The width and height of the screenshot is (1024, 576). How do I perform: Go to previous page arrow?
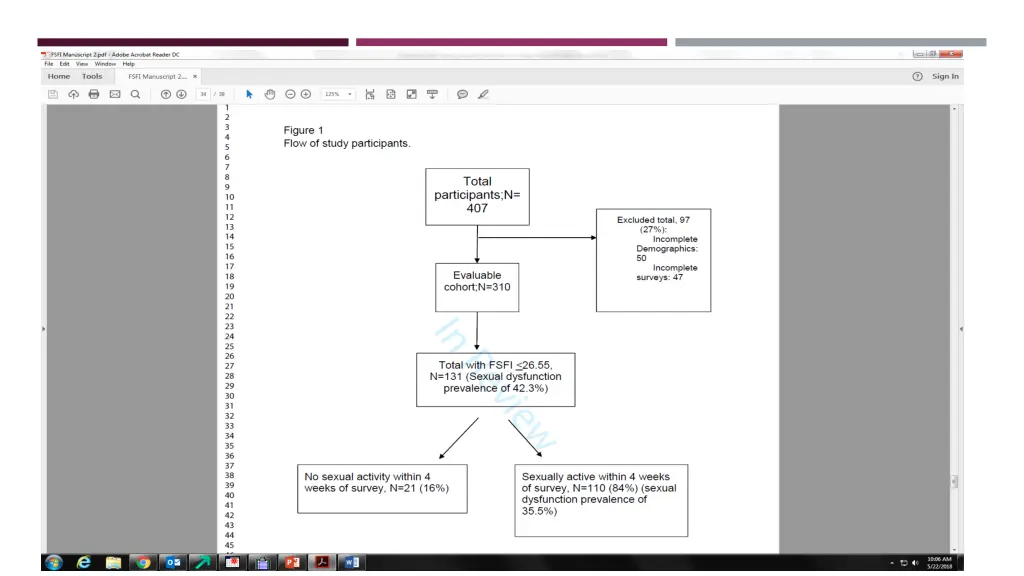(166, 94)
